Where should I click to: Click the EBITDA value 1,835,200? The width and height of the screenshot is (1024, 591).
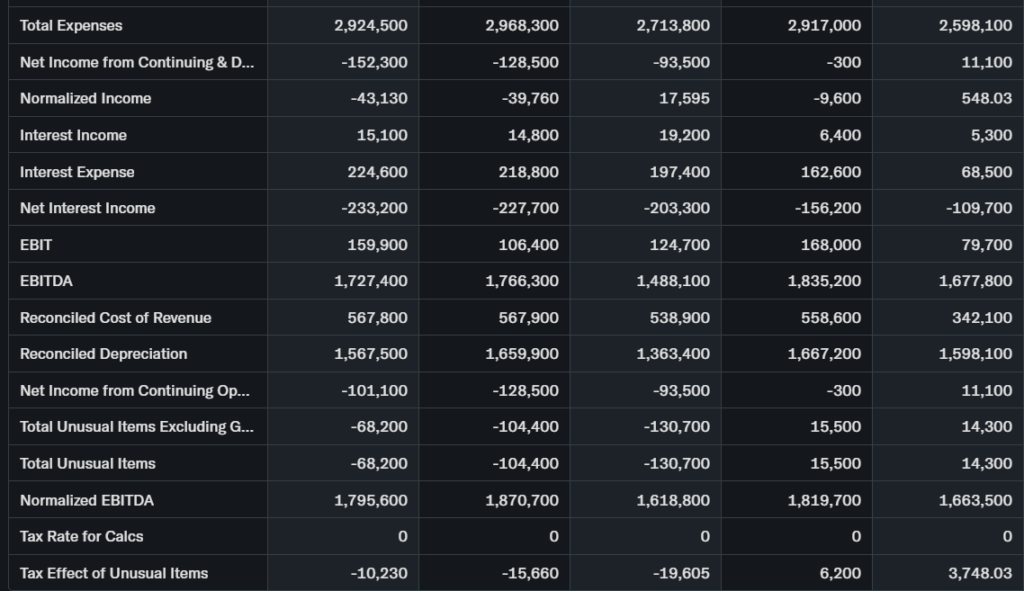(824, 281)
